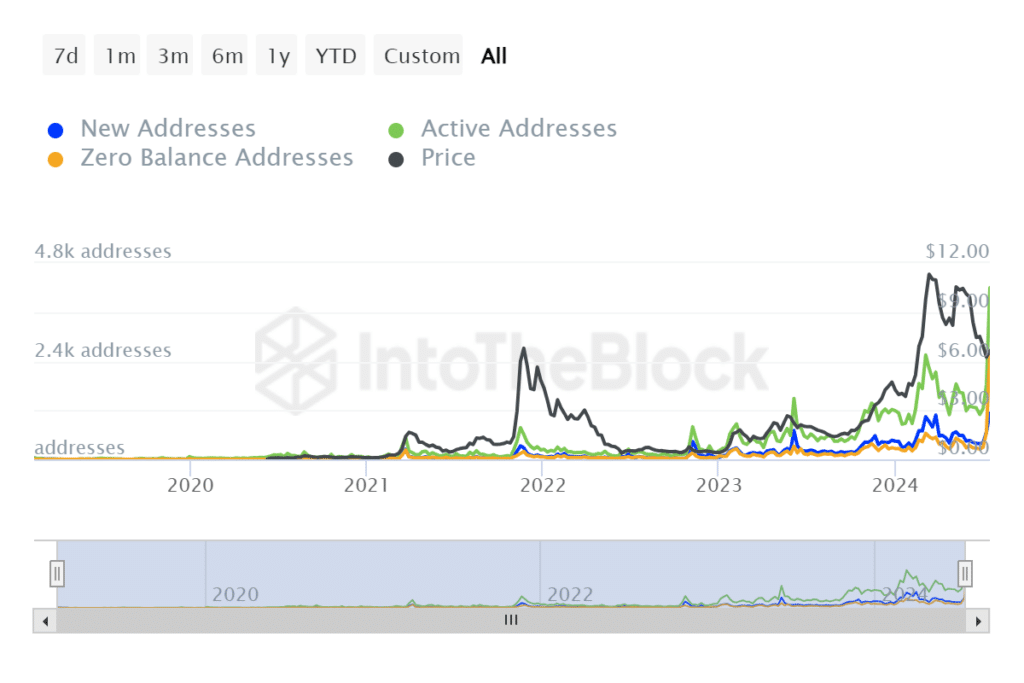
Task: Hide the Zero Balance Addresses series
Action: pyautogui.click(x=216, y=158)
